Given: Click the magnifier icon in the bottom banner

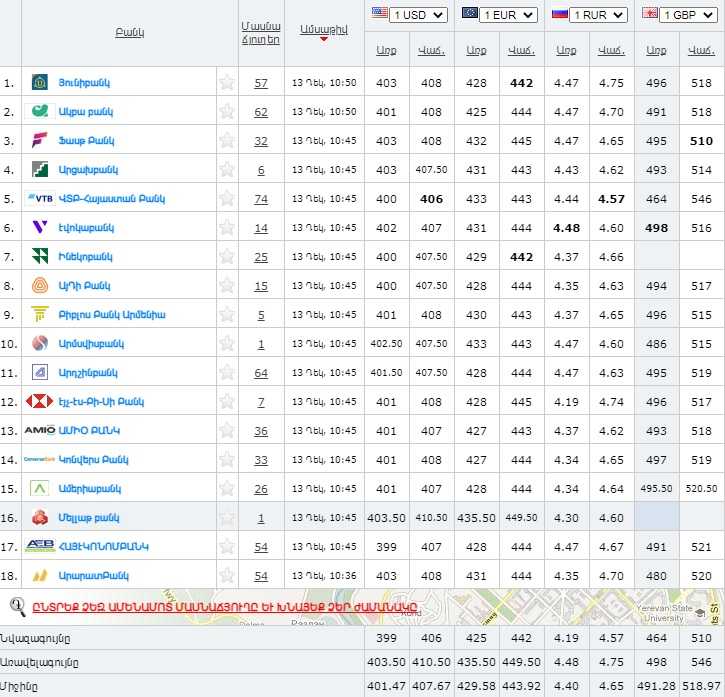Looking at the screenshot, I should pyautogui.click(x=17, y=605).
